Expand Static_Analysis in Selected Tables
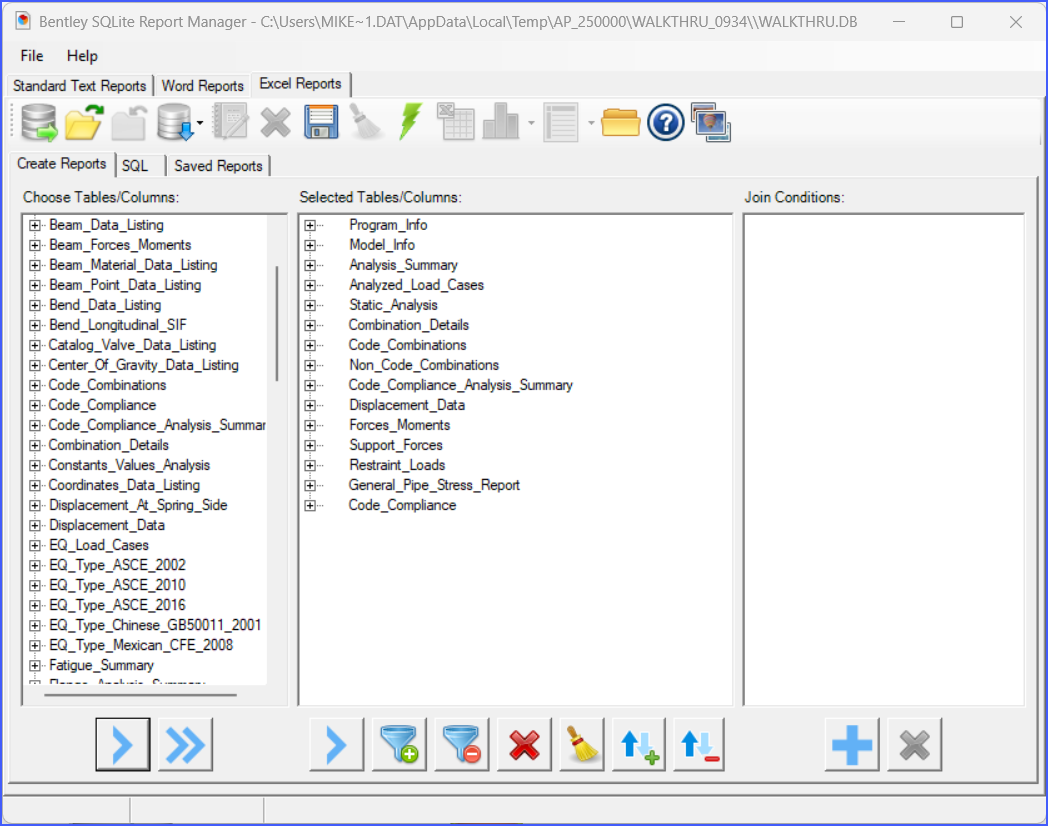1048x826 pixels. 310,305
